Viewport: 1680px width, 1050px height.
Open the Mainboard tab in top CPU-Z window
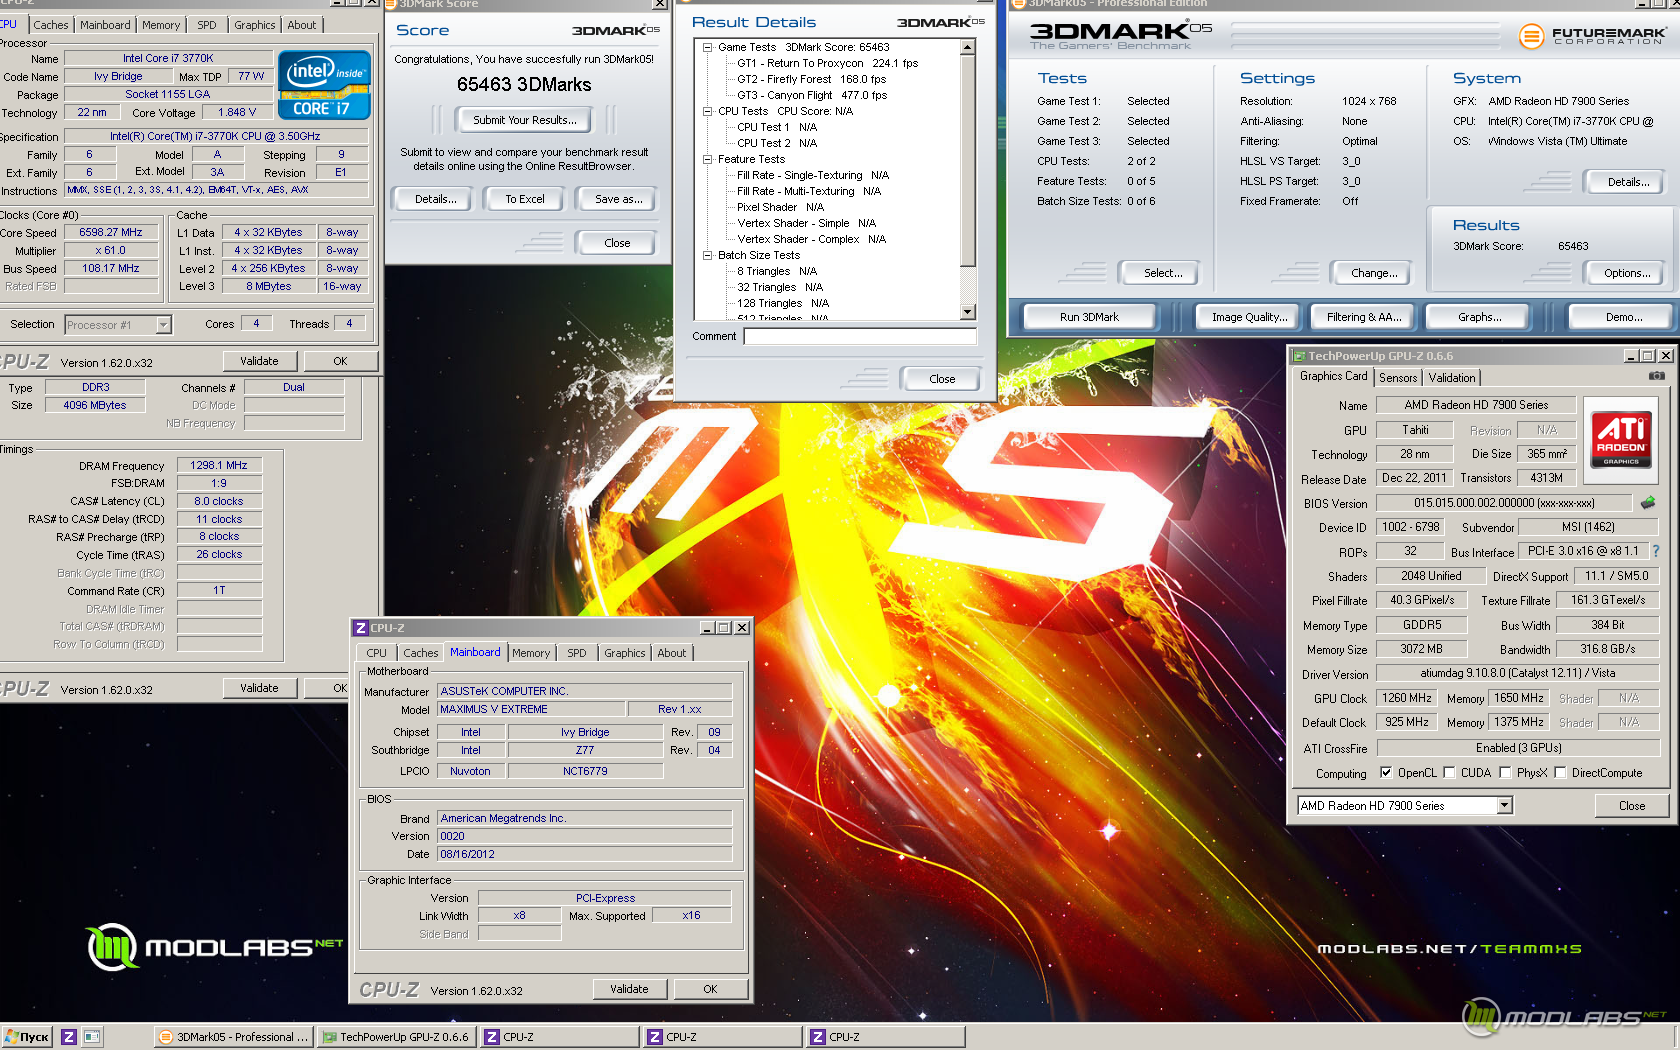point(105,25)
